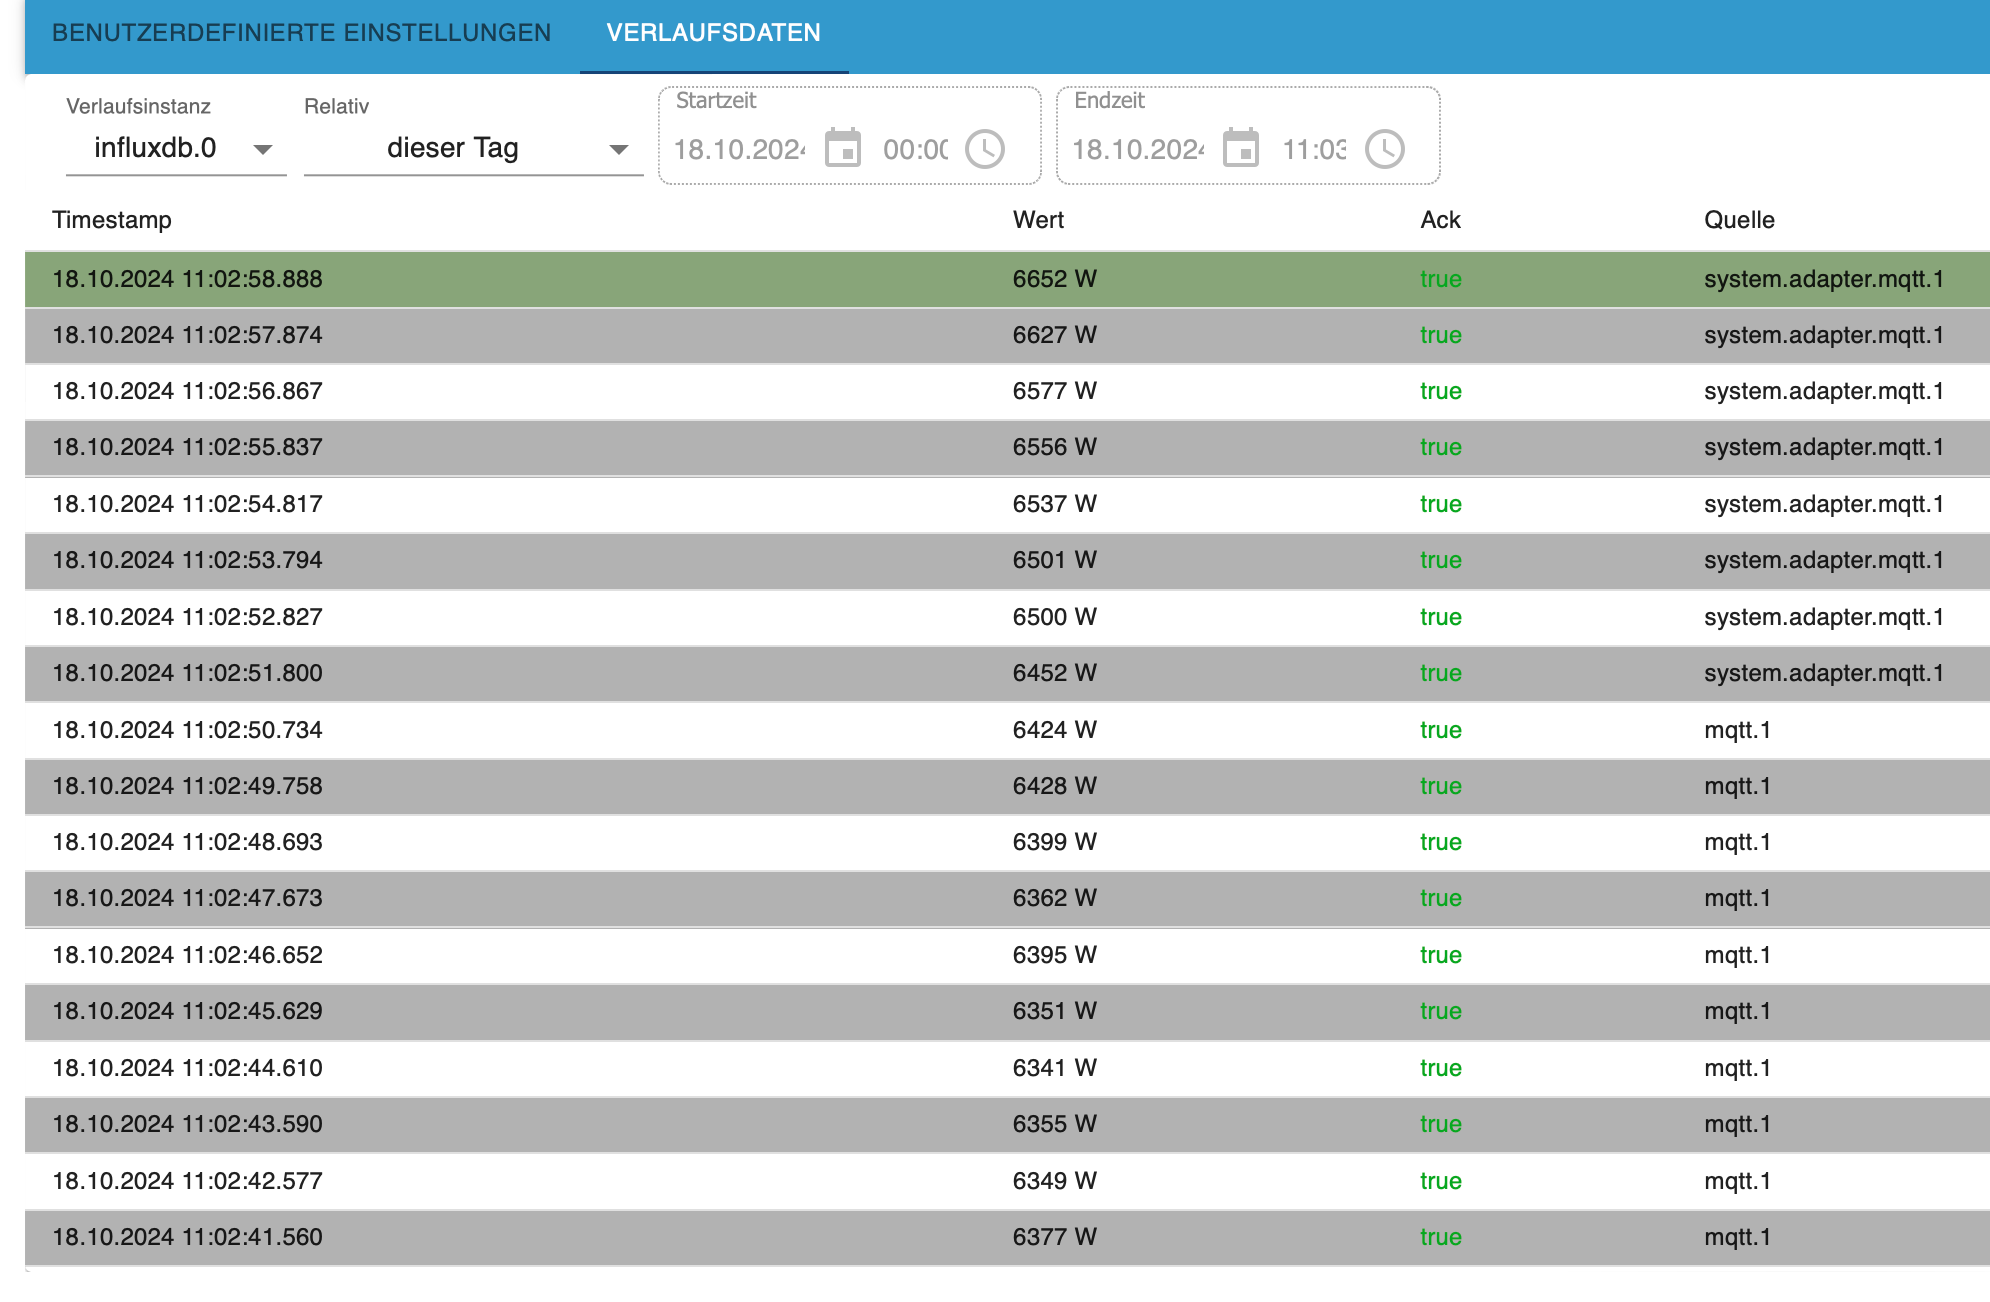Click the value 6428 W

pyautogui.click(x=1054, y=786)
